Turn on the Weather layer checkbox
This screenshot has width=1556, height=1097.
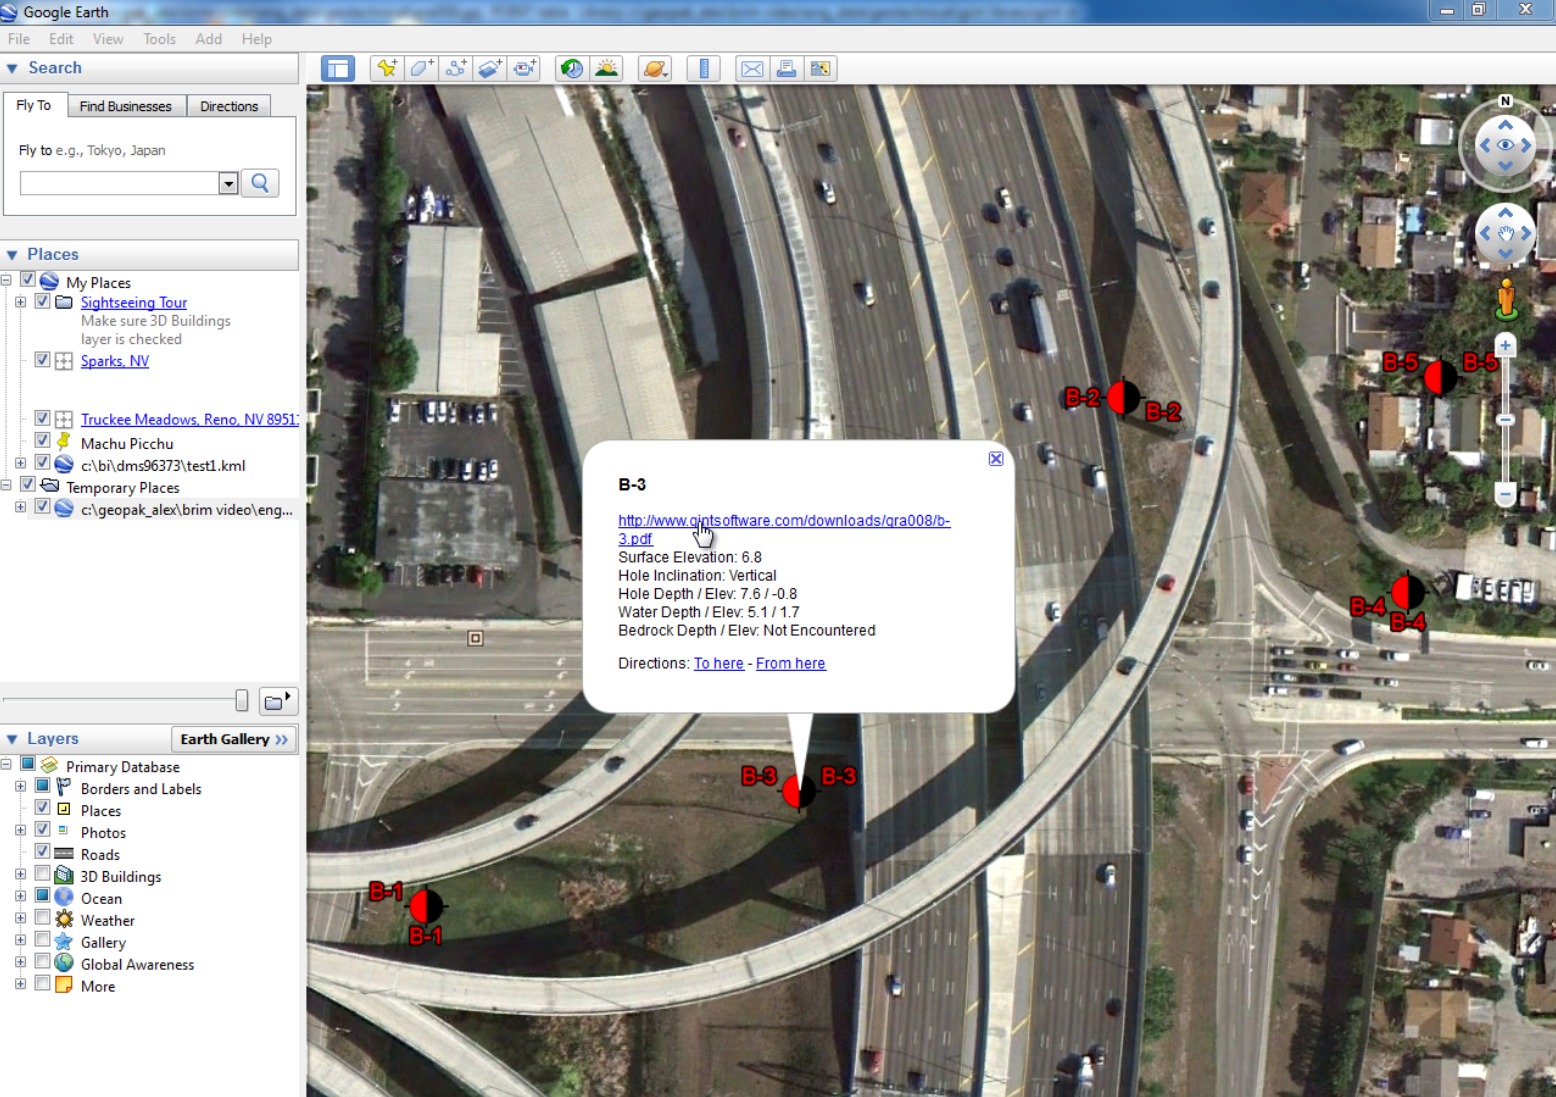click(42, 919)
